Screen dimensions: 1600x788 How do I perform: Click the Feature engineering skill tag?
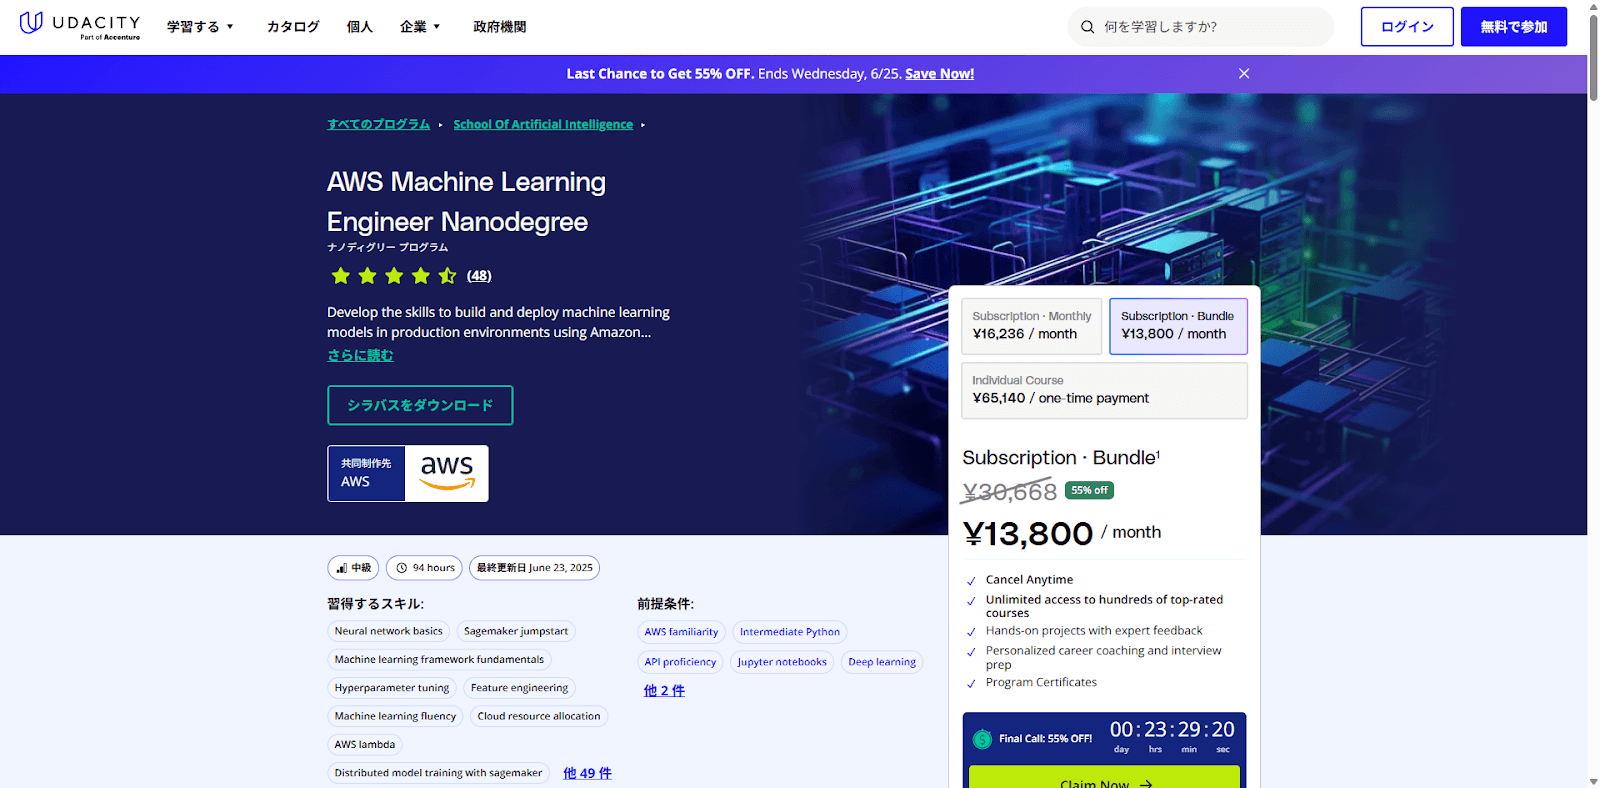pyautogui.click(x=520, y=688)
